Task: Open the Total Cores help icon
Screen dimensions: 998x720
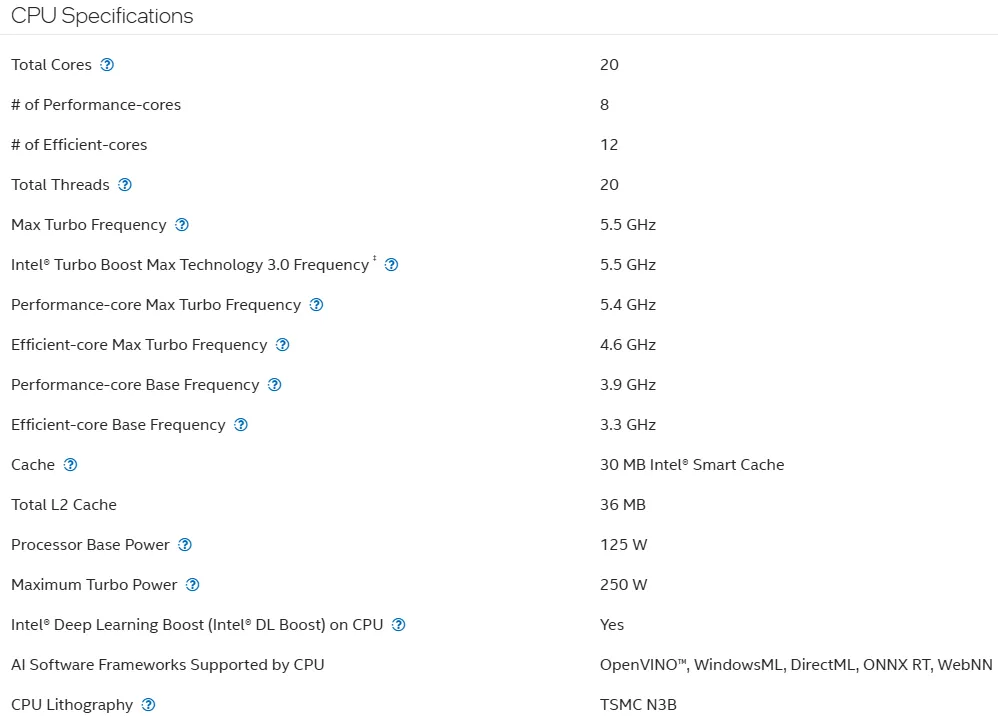Action: point(107,65)
